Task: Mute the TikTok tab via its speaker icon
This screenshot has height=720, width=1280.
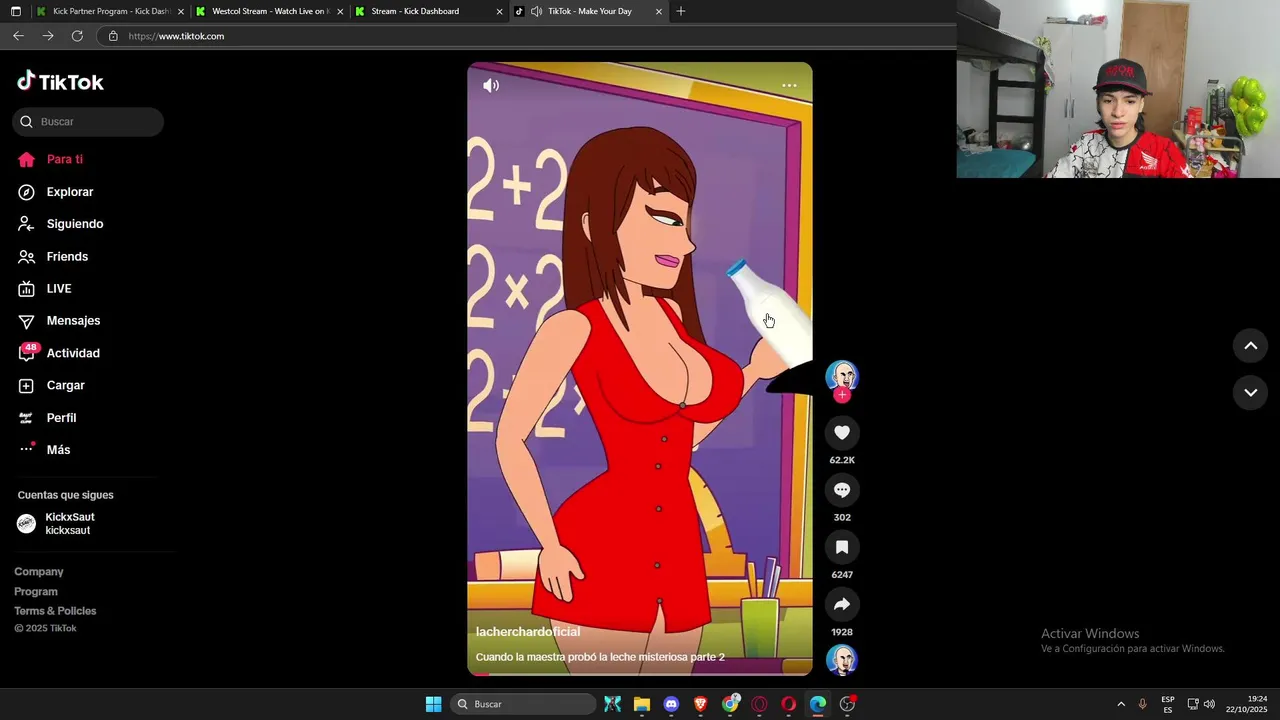Action: tap(537, 12)
